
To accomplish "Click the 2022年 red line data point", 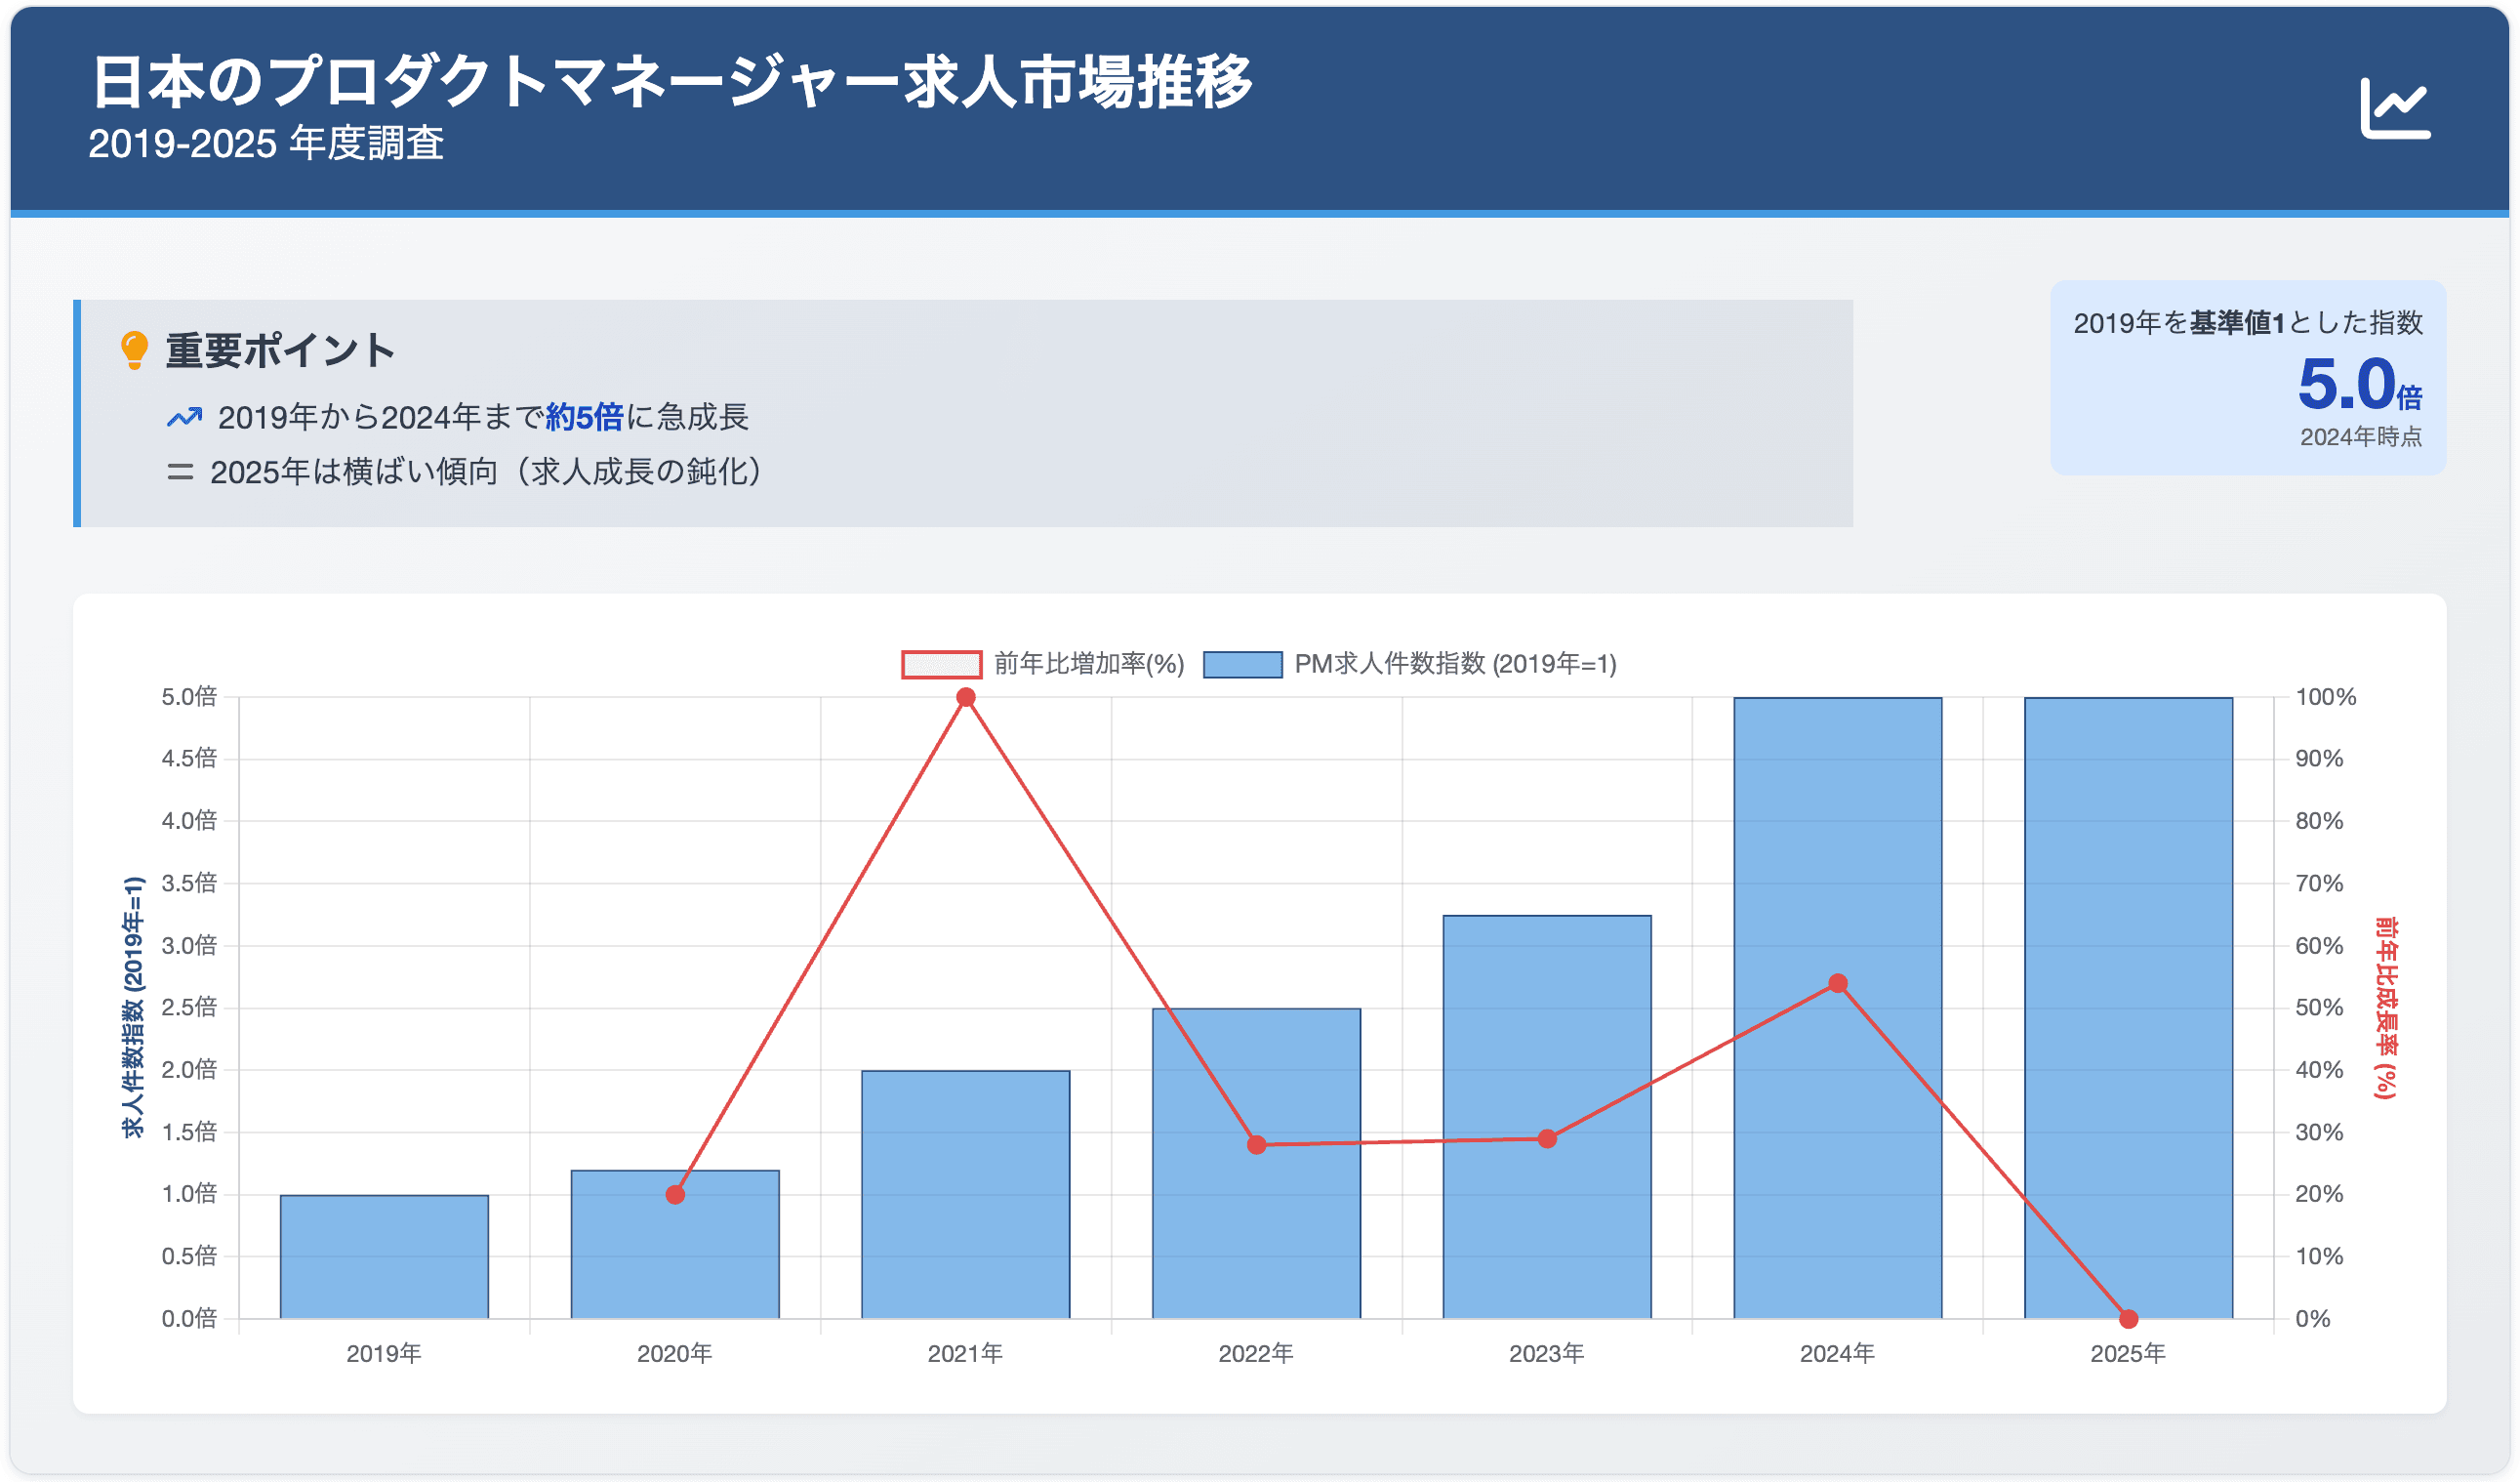I will [x=1256, y=1145].
